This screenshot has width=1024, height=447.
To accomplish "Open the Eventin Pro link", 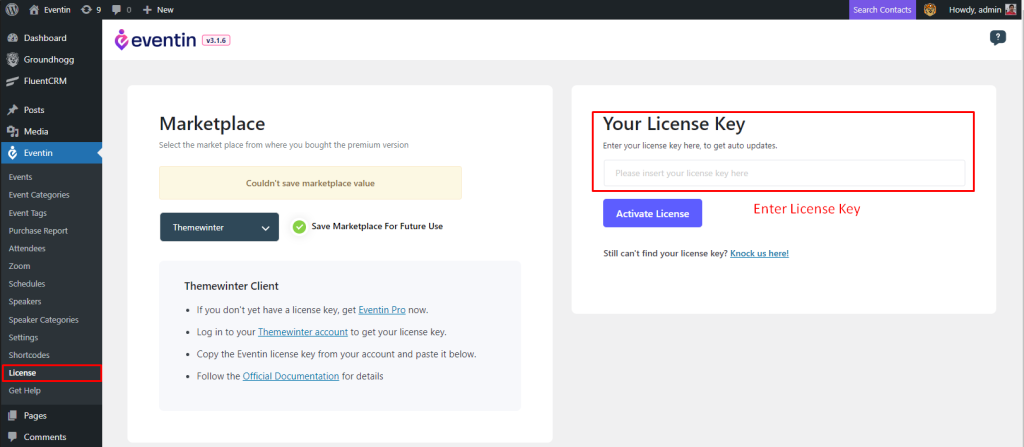I will click(382, 310).
